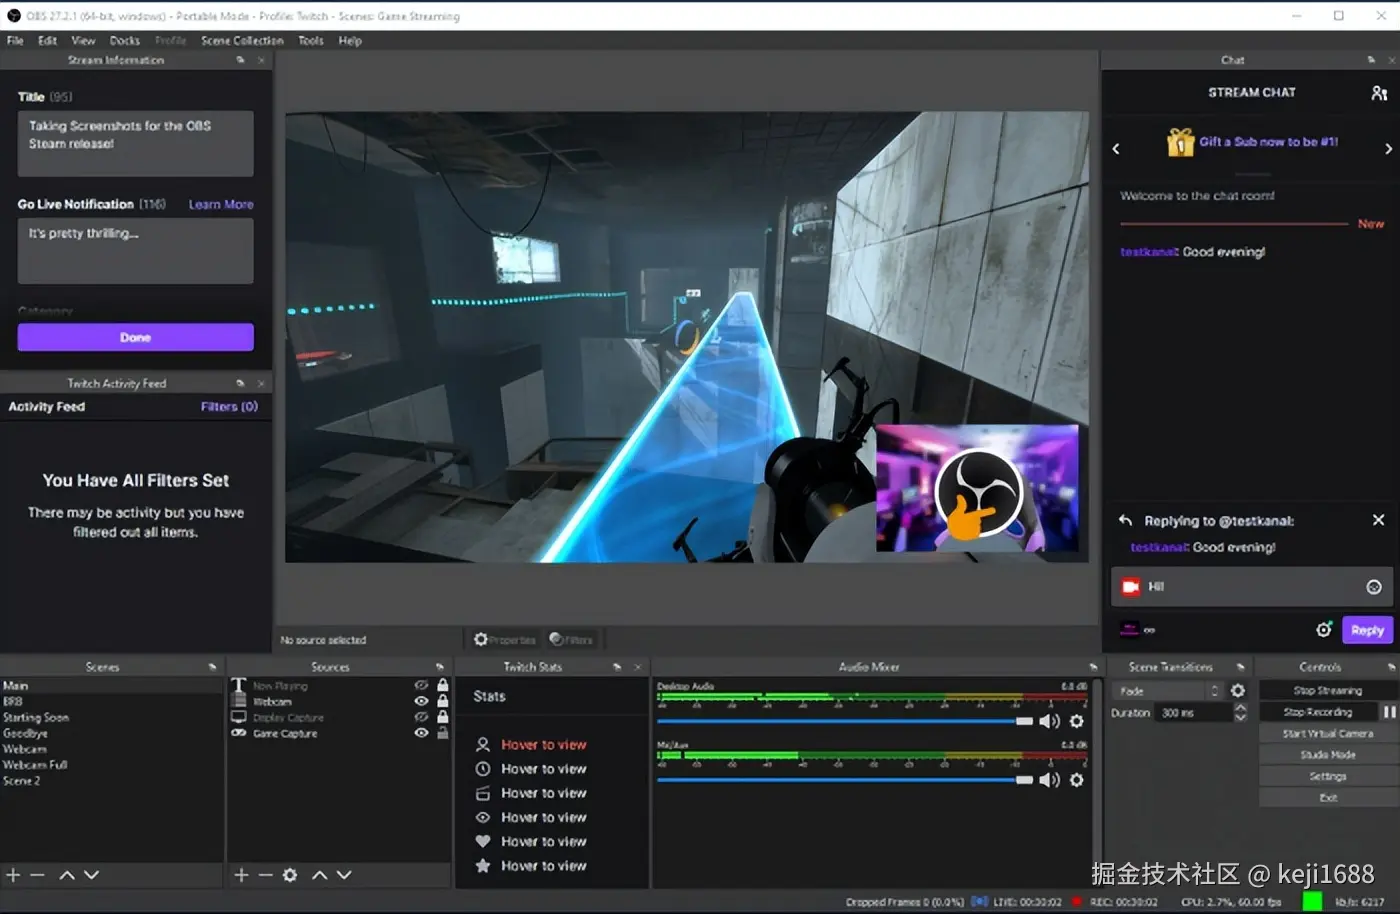Unlock the Webcam source

[443, 702]
